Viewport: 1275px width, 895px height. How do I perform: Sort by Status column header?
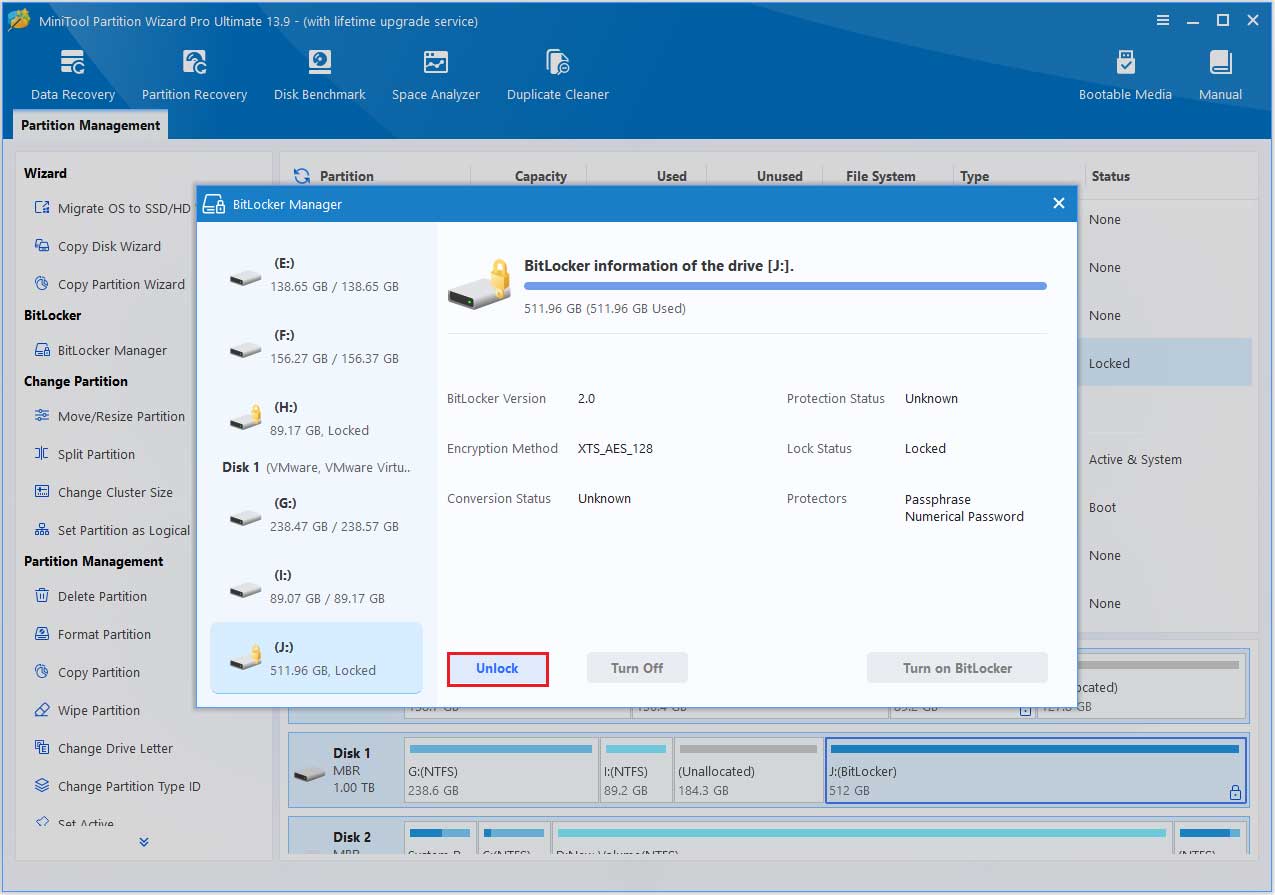[x=1110, y=176]
